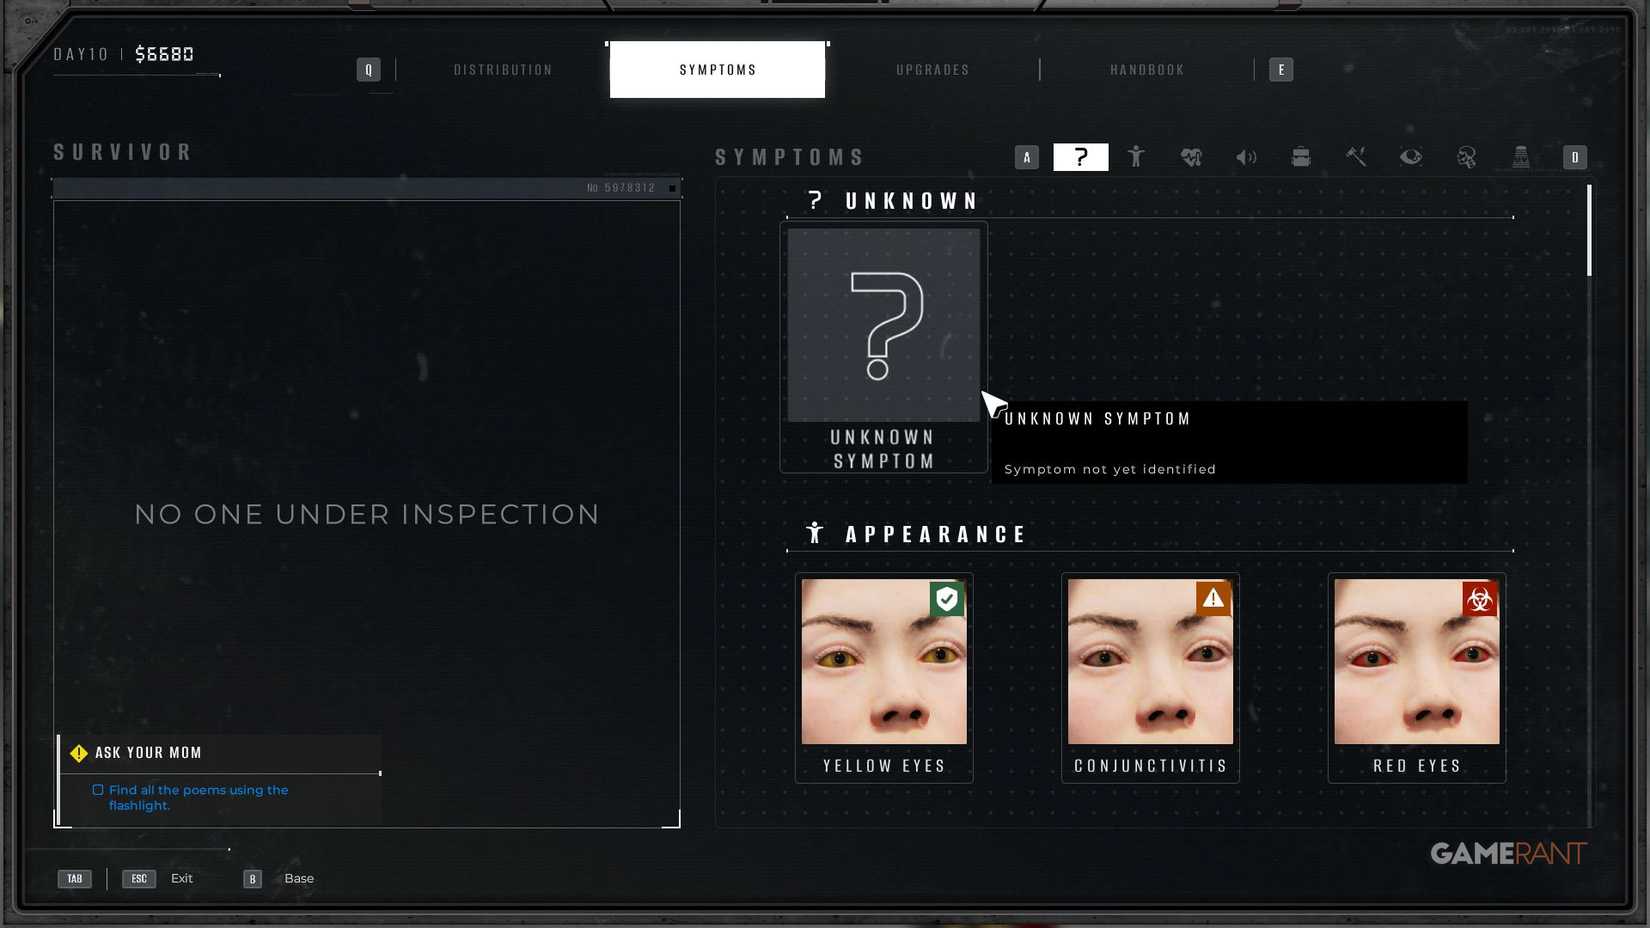Viewport: 1650px width, 928px height.
Task: Check the 'Find all the poems' objective box
Action: 98,790
